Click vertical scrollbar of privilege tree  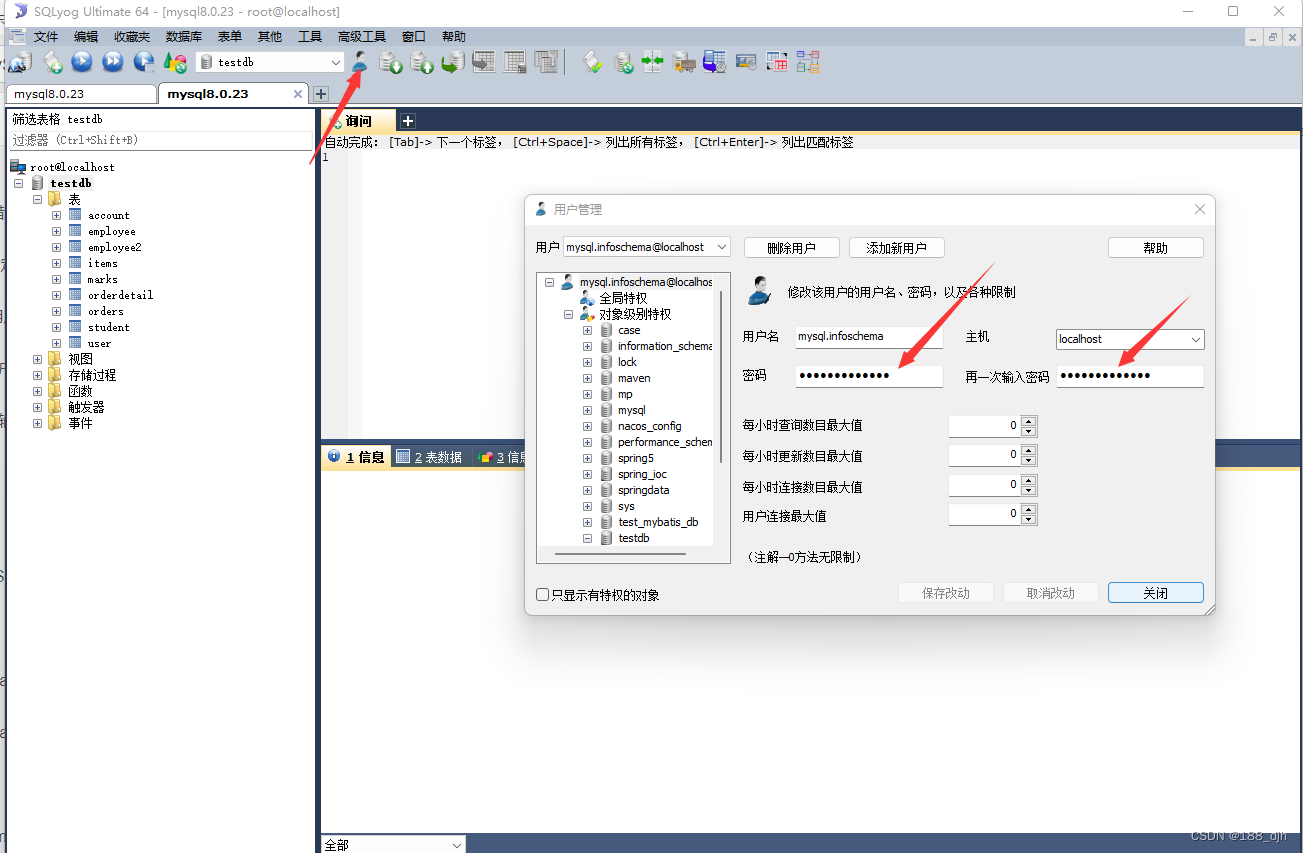(x=721, y=375)
